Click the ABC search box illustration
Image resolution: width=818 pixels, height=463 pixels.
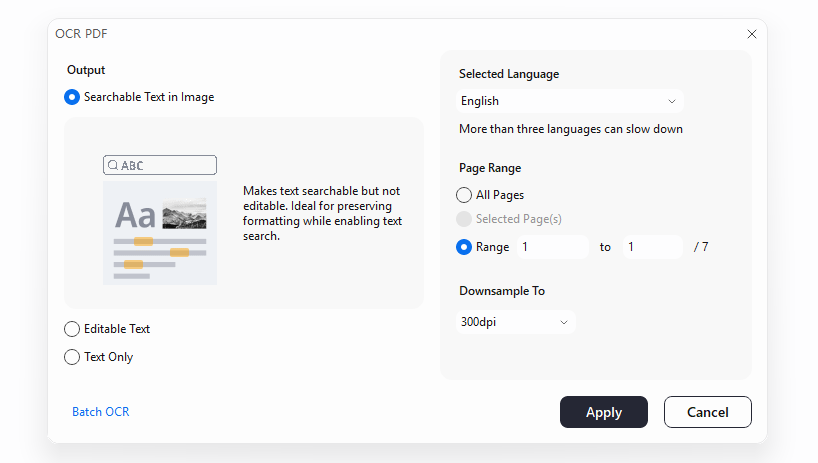click(160, 165)
